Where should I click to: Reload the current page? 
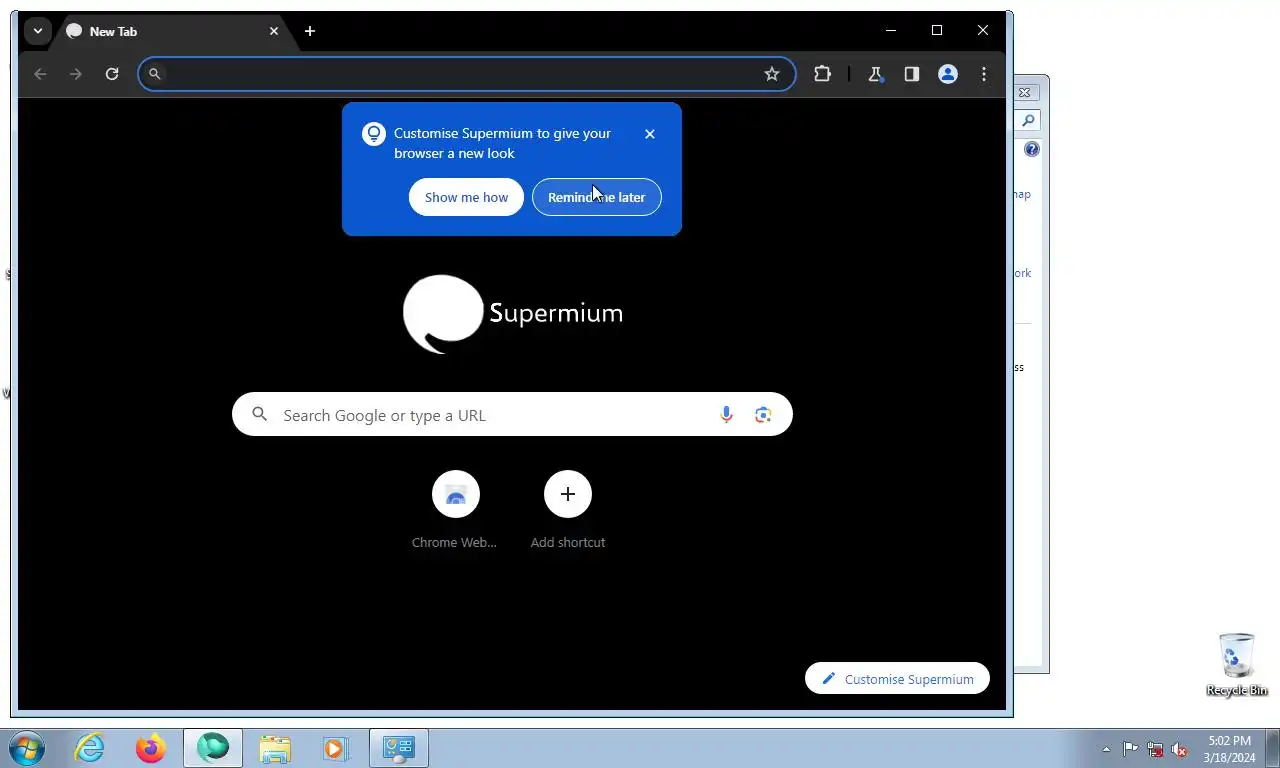pos(112,74)
